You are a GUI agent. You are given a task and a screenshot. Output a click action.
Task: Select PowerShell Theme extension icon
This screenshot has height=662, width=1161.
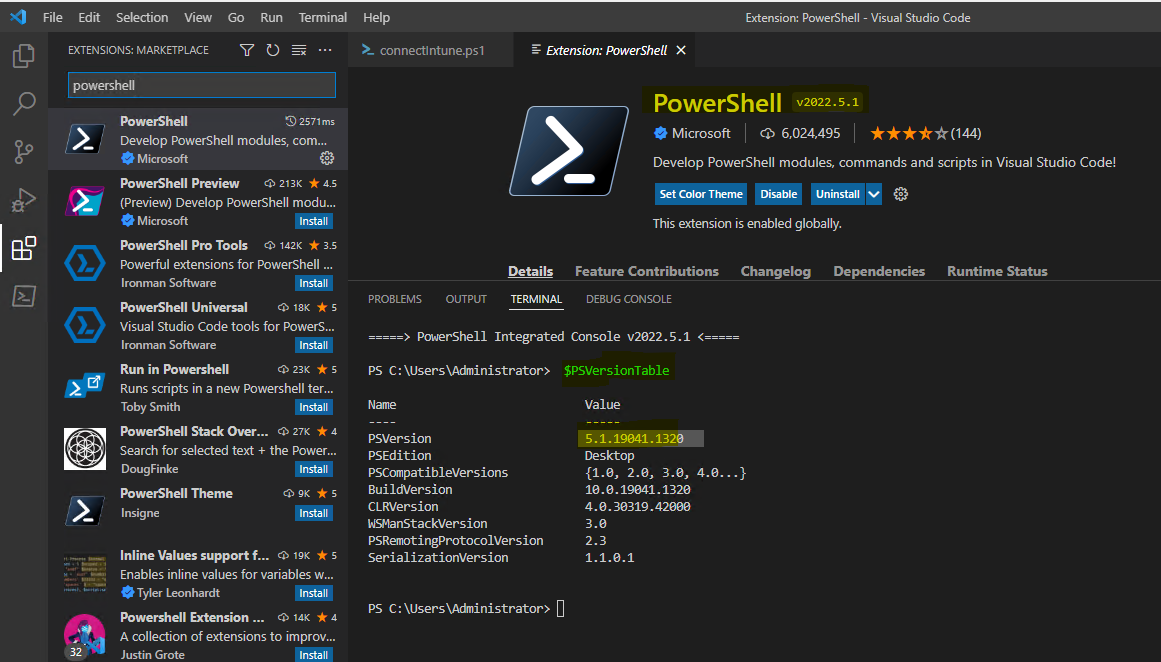click(84, 511)
